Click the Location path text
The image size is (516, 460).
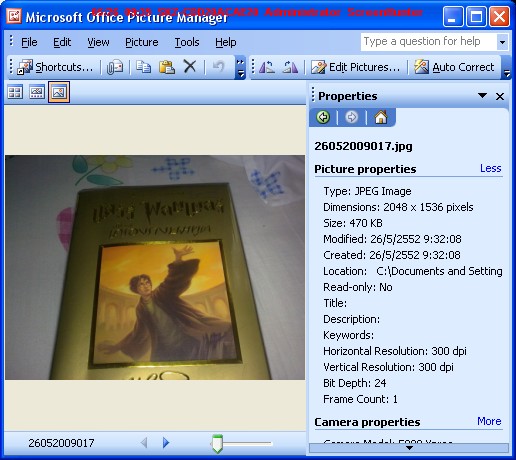coord(439,271)
